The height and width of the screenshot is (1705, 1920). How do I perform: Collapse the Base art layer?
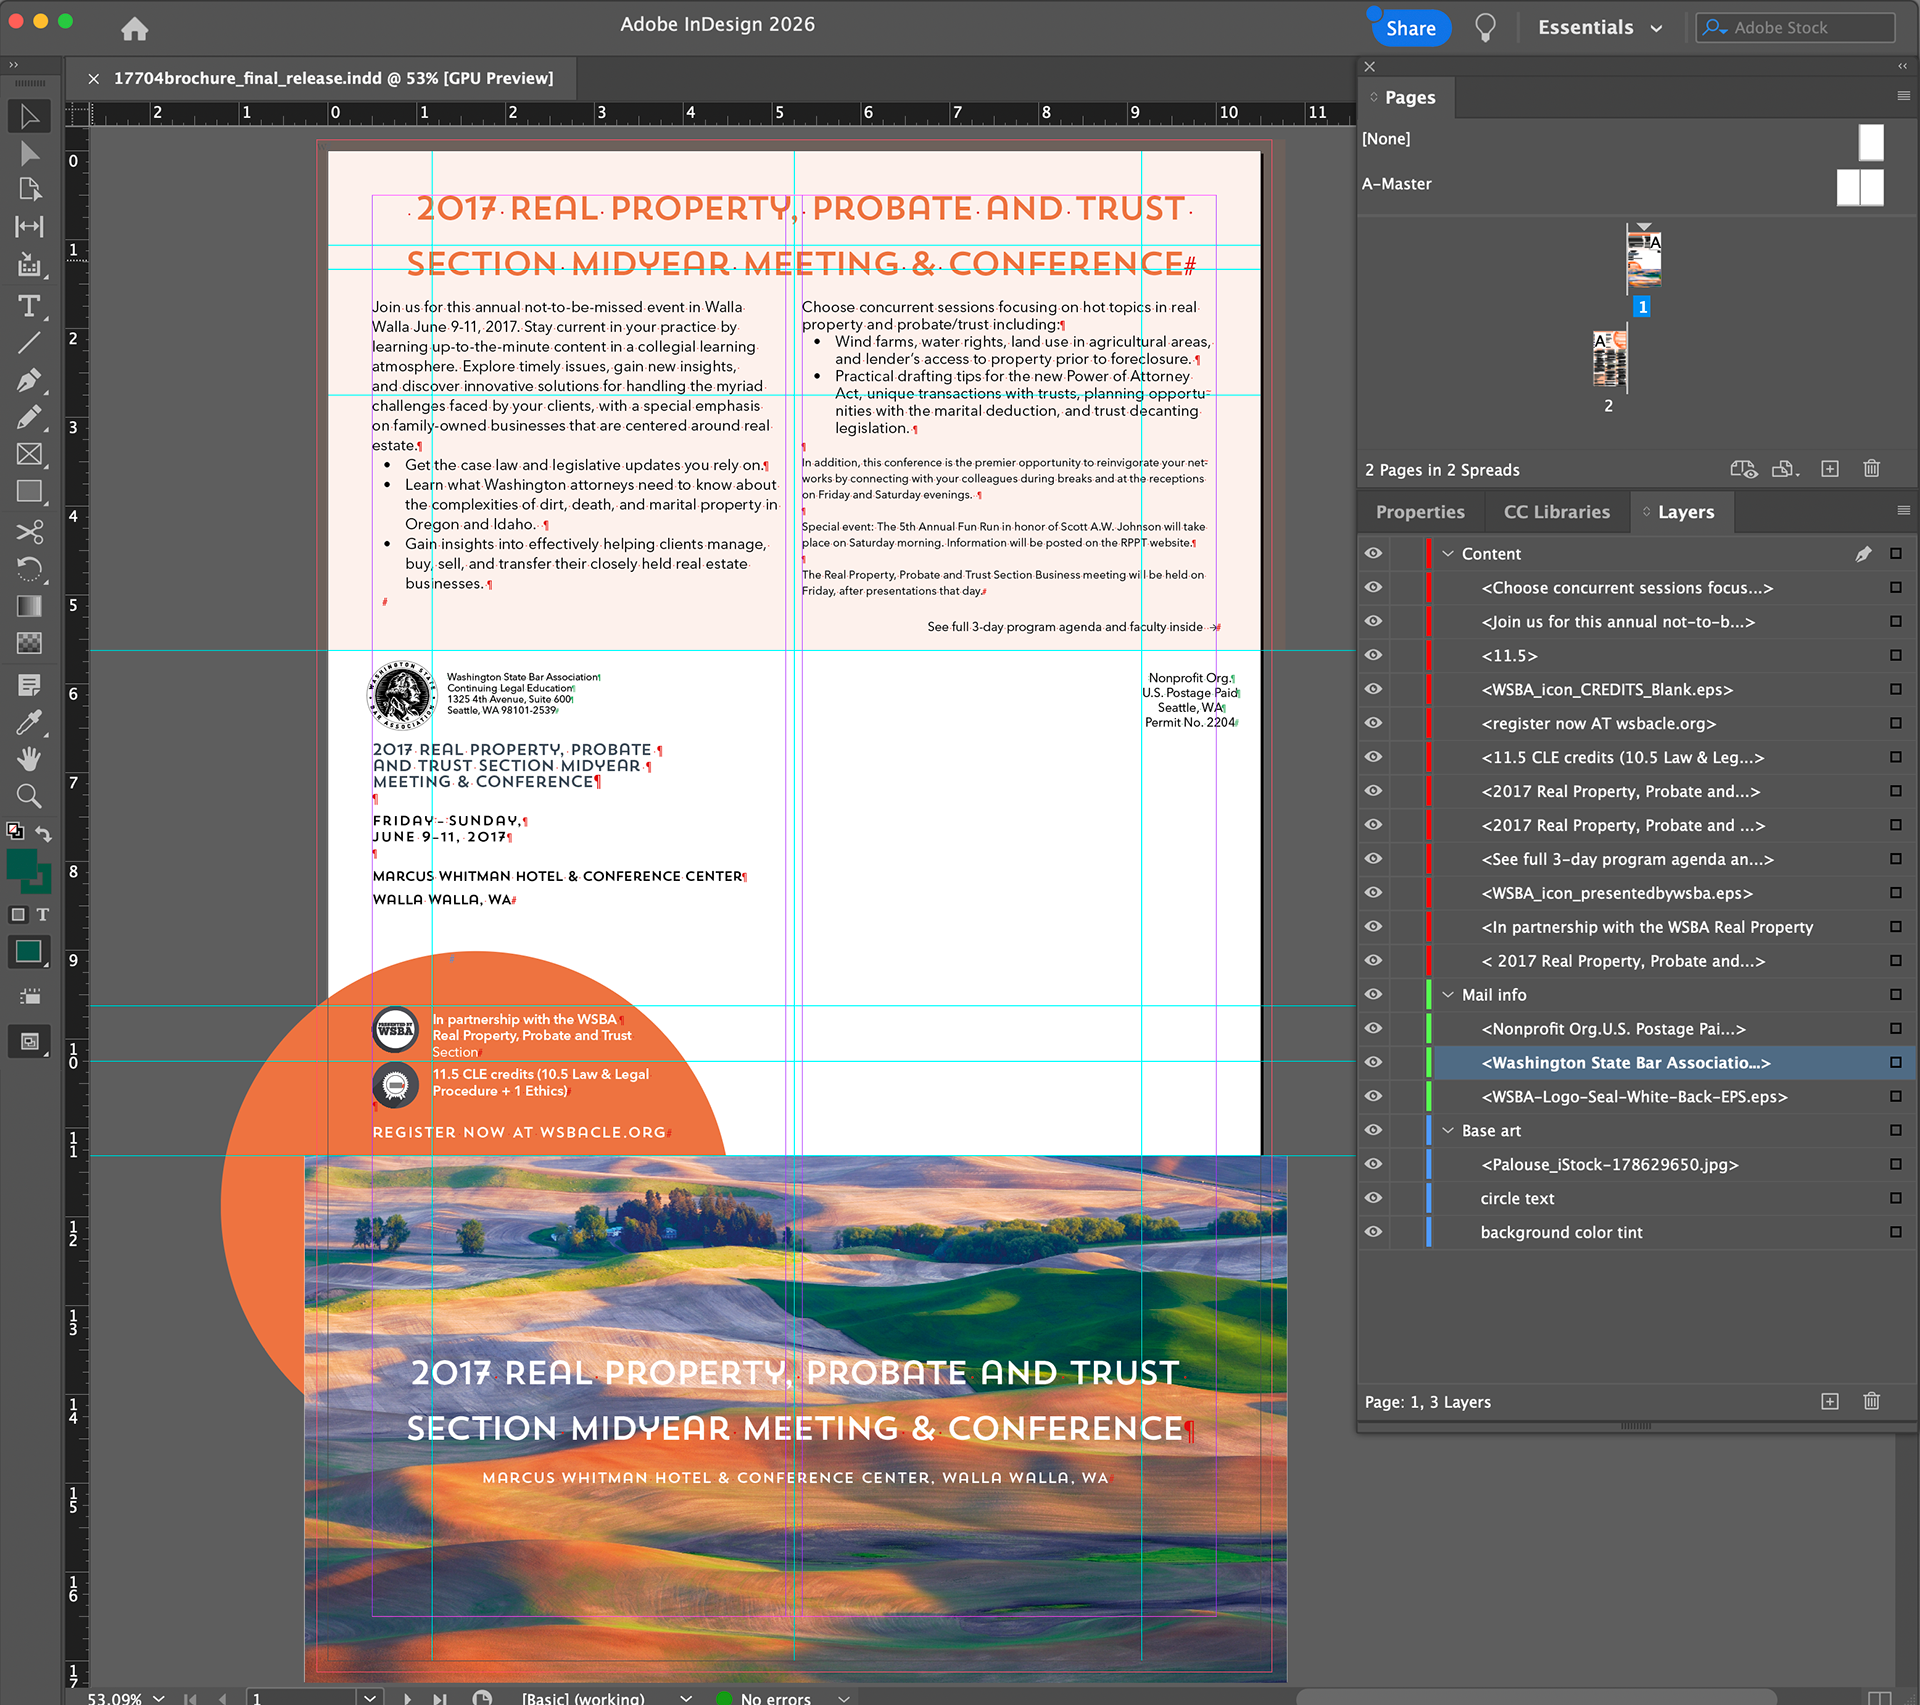click(1447, 1130)
